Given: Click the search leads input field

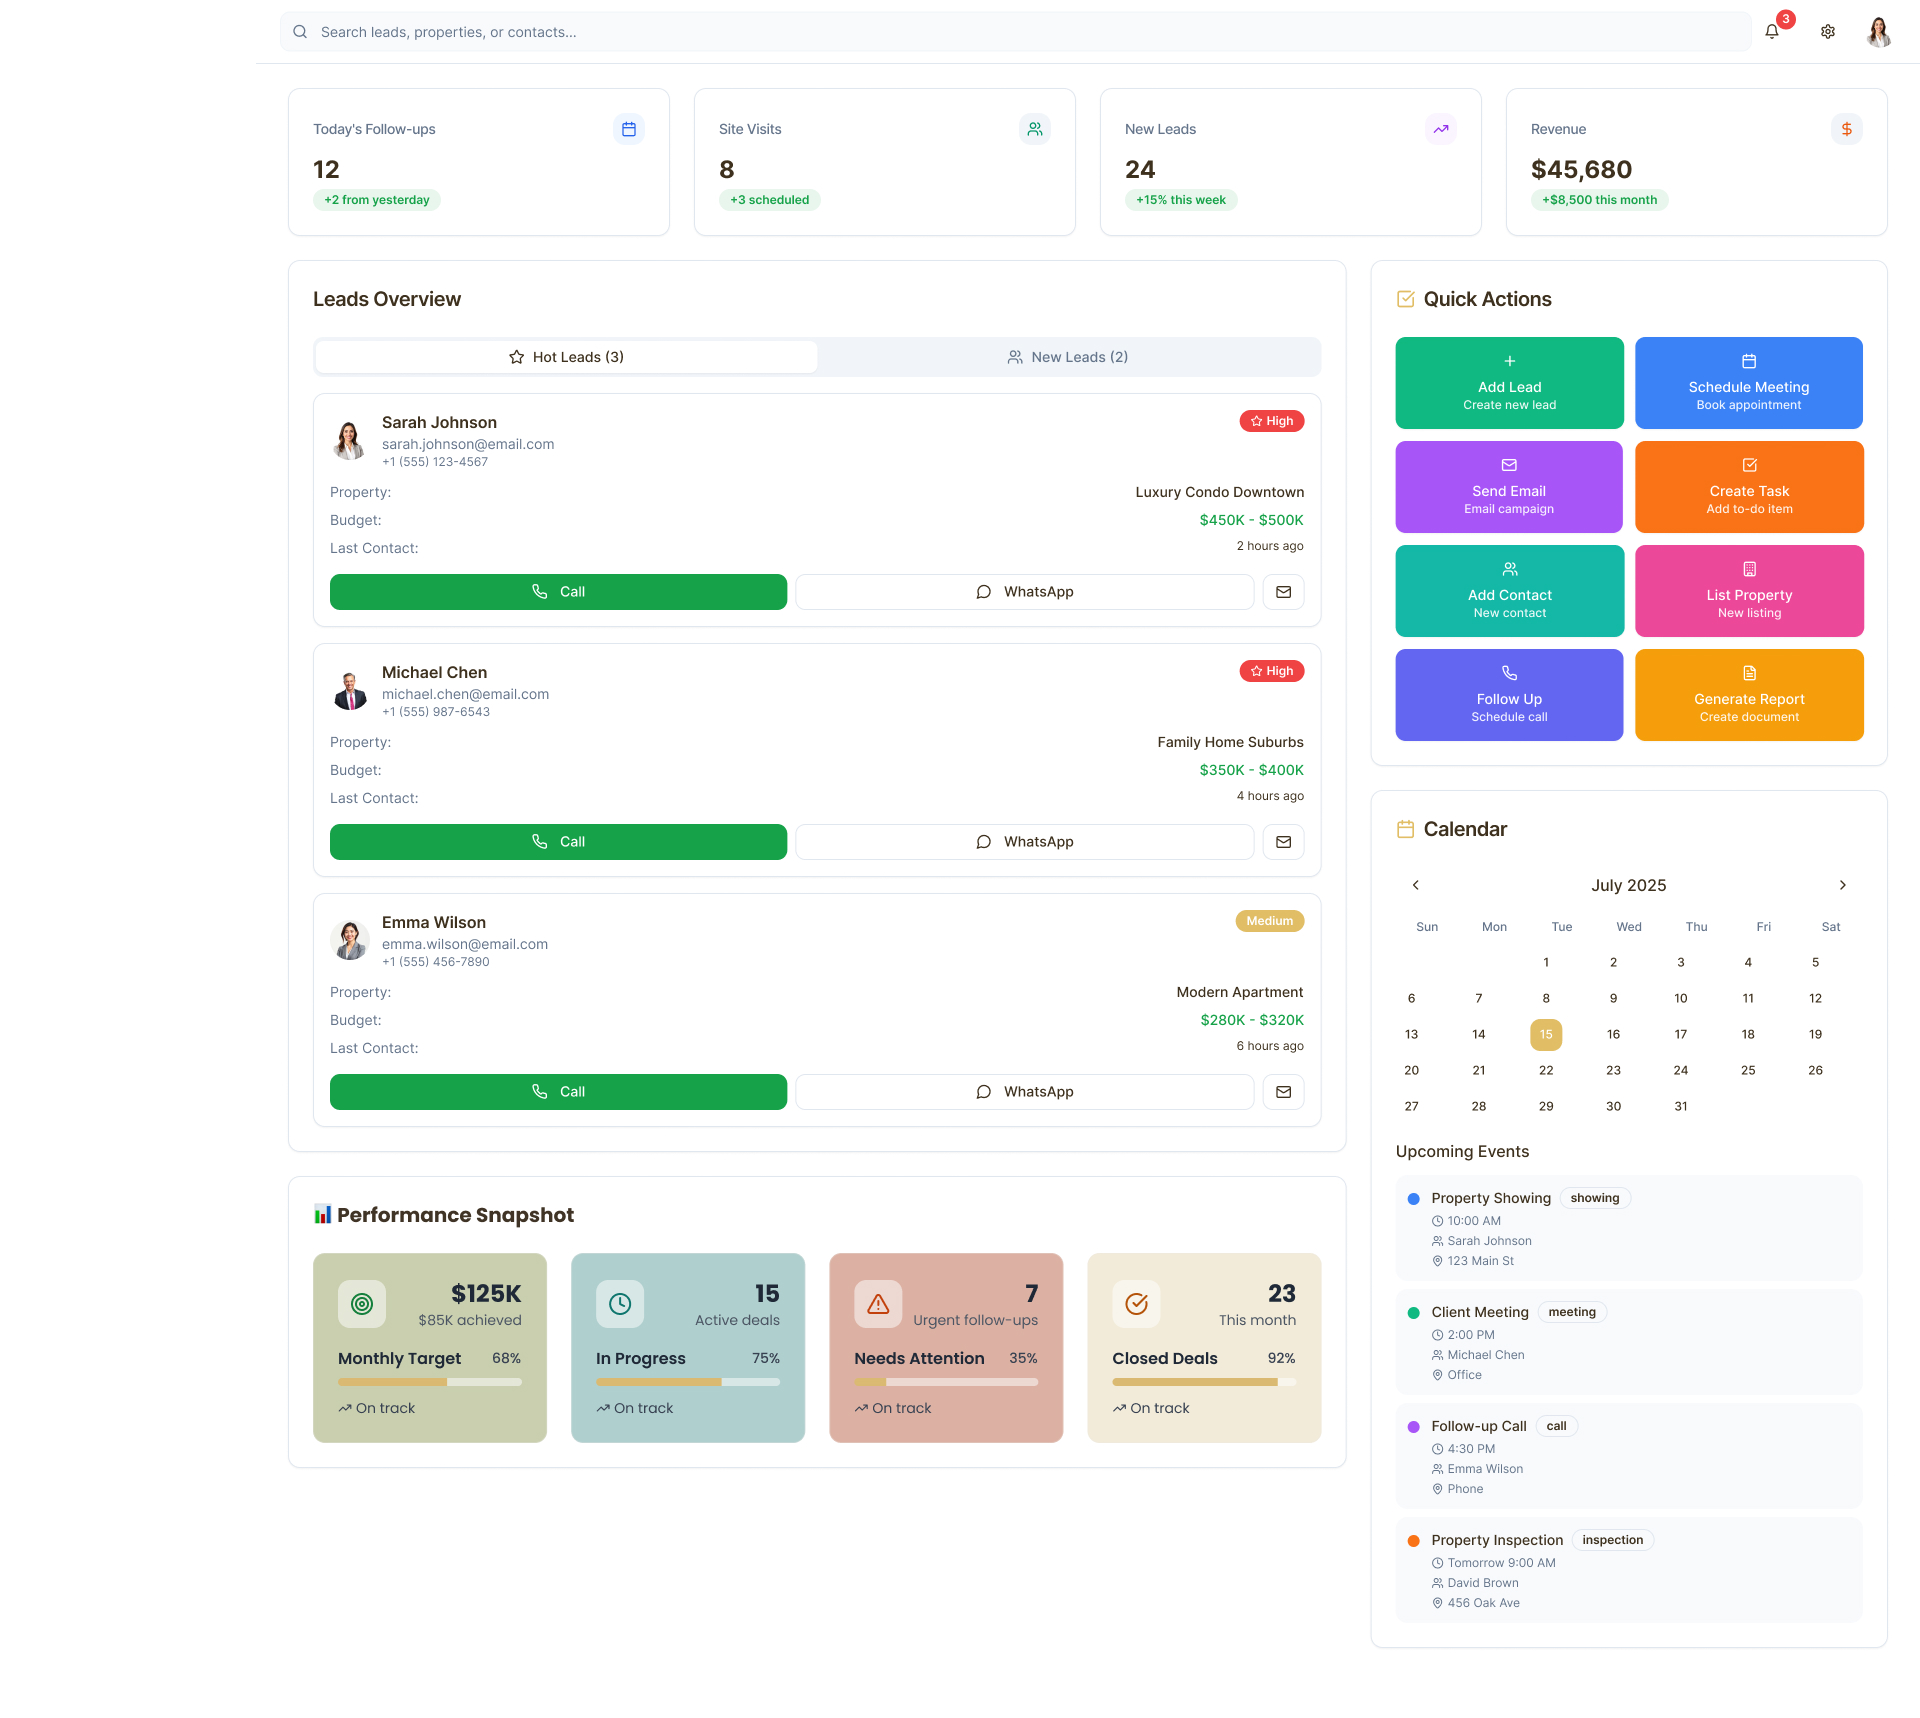Looking at the screenshot, I should pos(1015,32).
